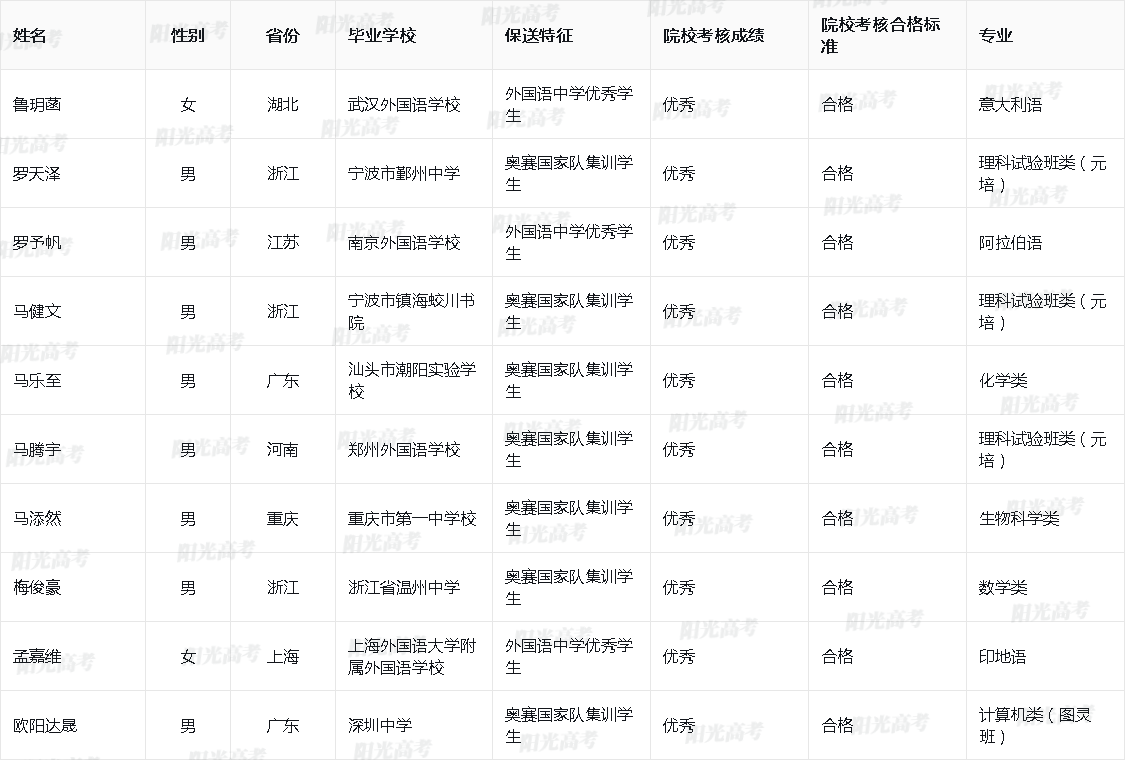Click the school 重庆市第一中学校
Screen dimensions: 1125x760
pyautogui.click(x=412, y=519)
